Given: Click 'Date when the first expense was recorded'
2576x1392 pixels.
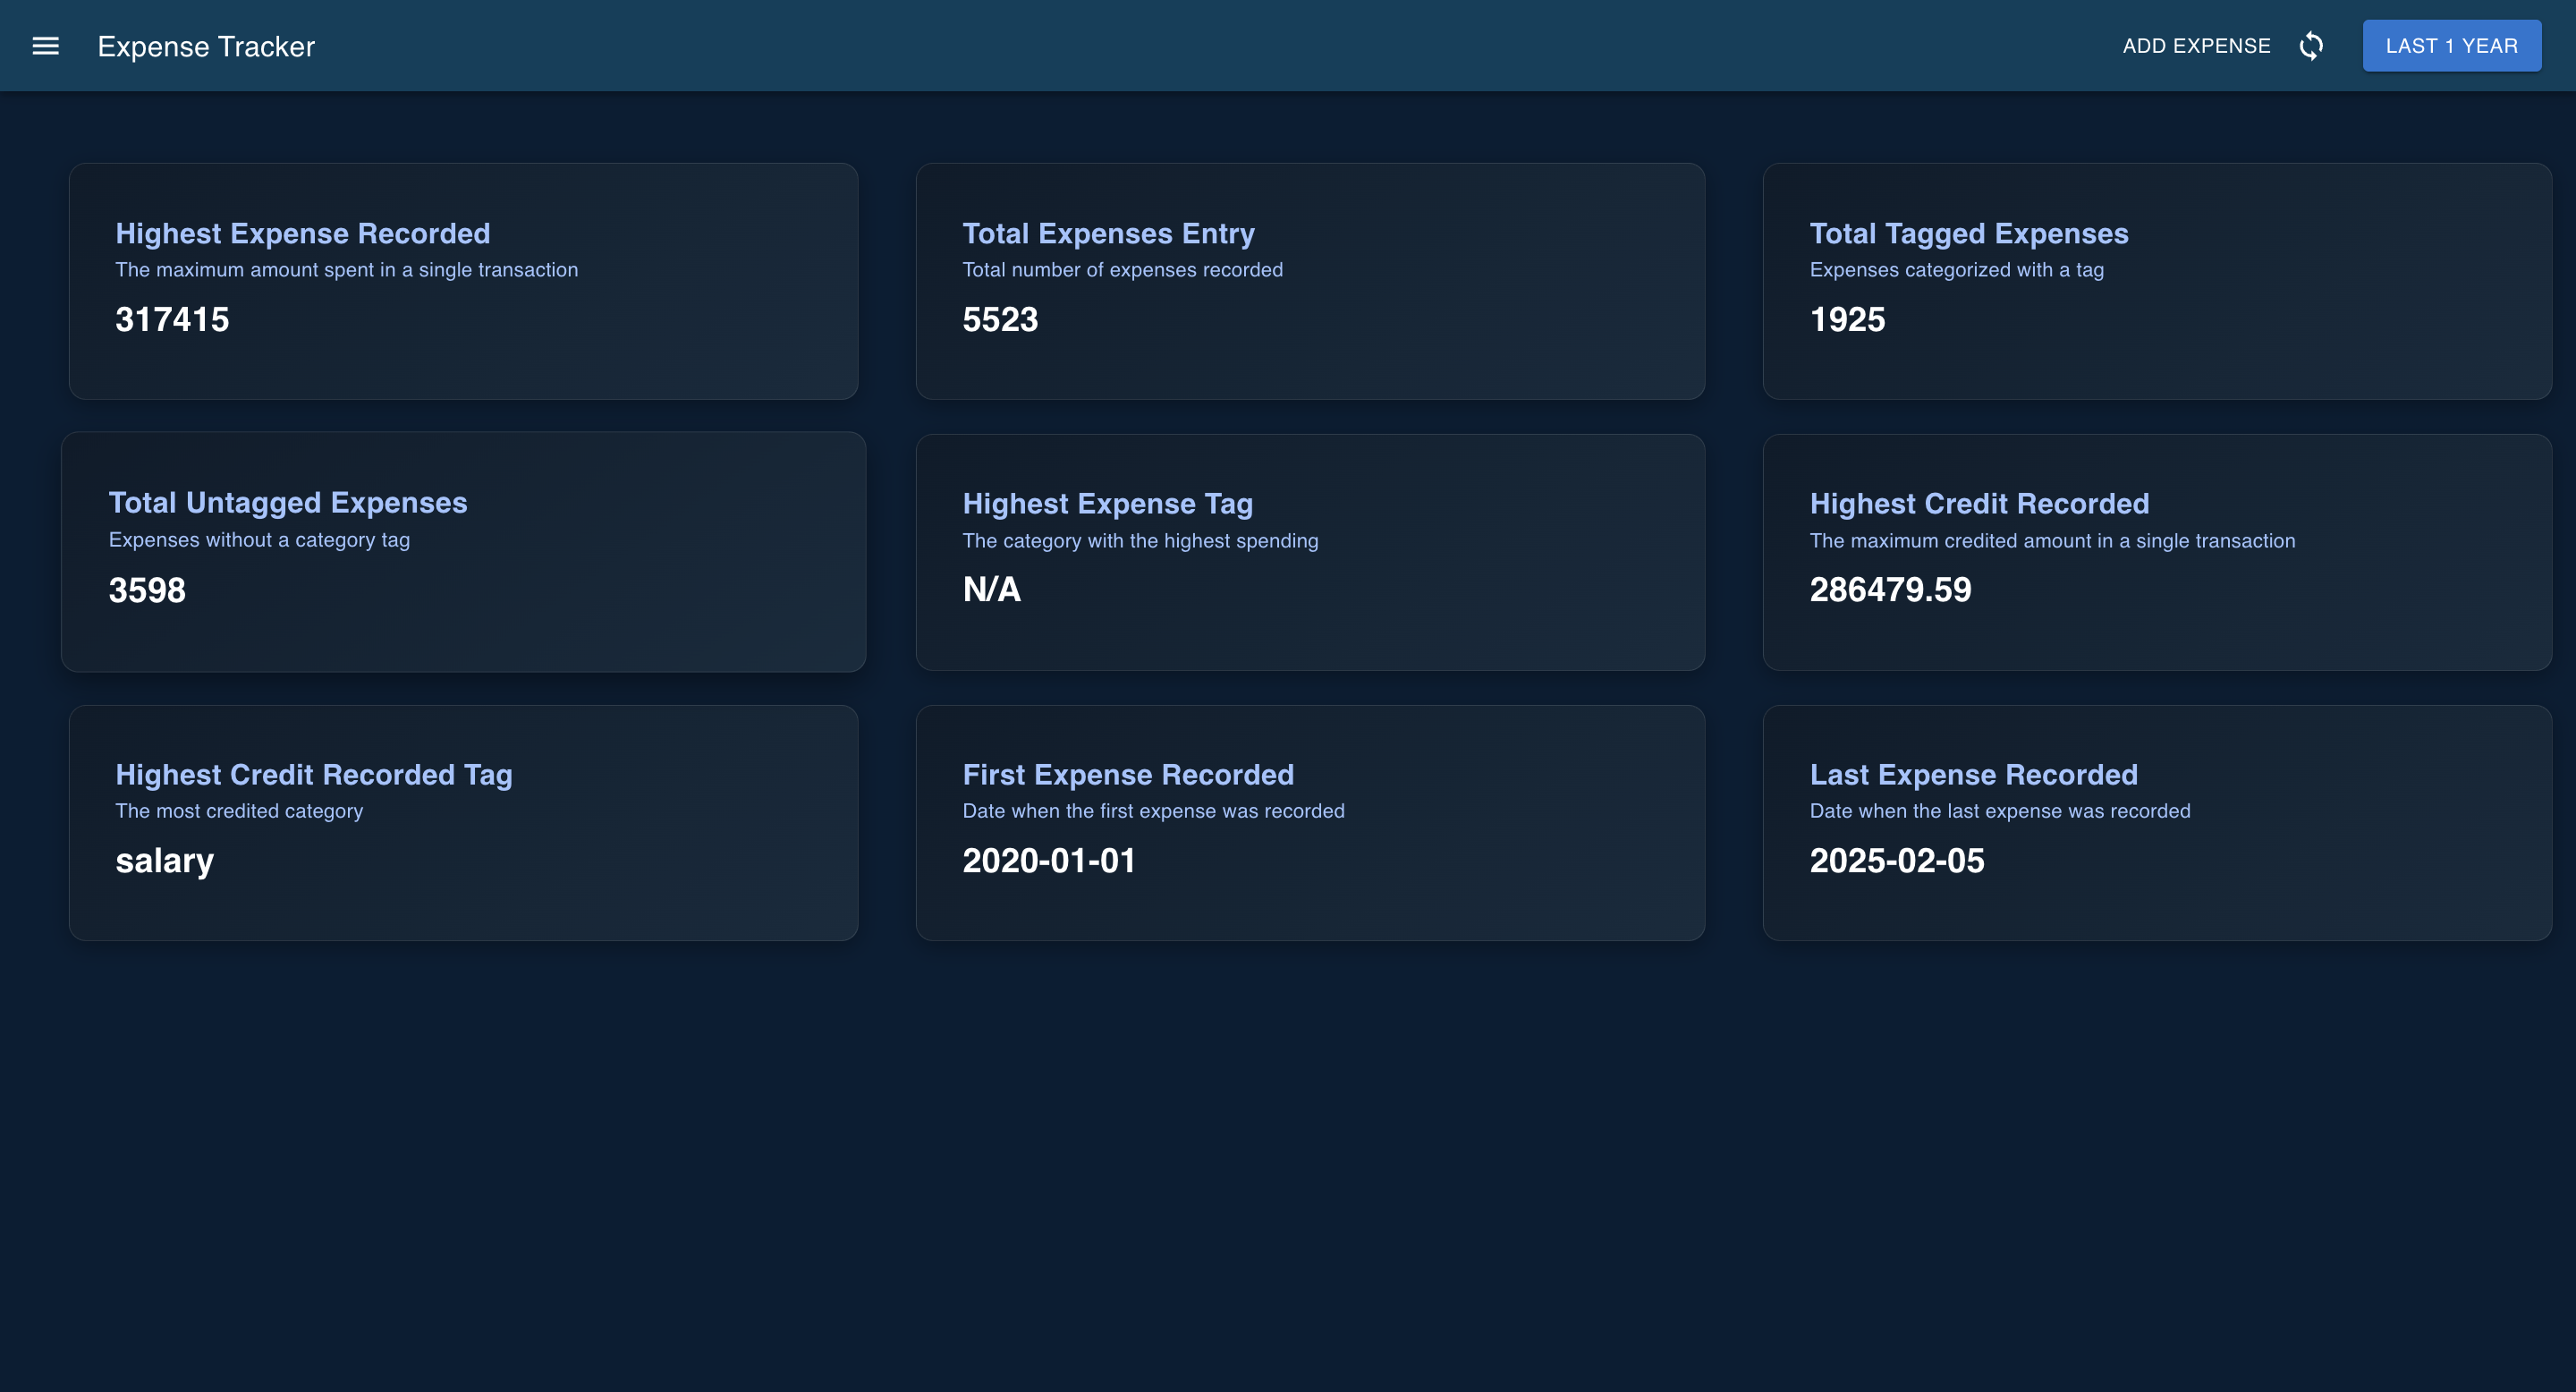Looking at the screenshot, I should (1153, 811).
